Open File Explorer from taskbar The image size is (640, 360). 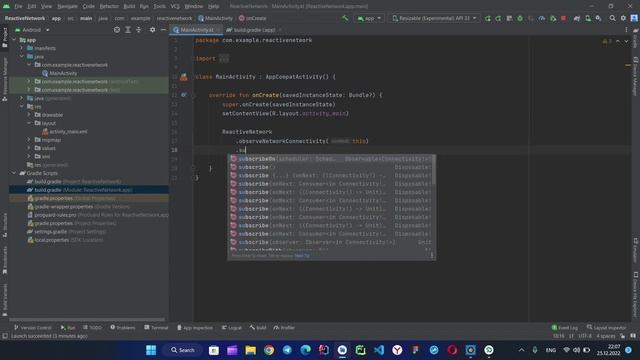click(251, 350)
